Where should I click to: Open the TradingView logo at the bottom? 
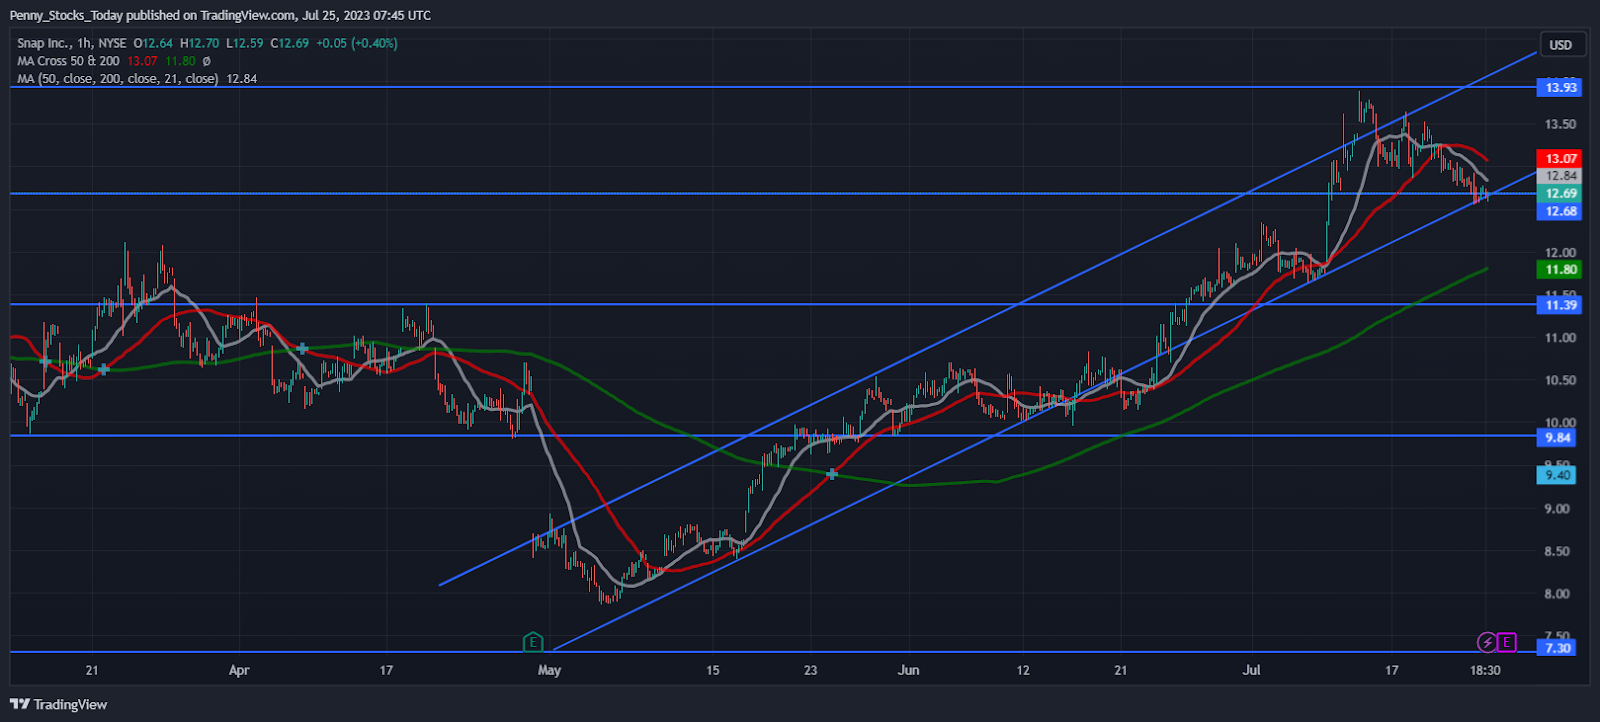click(58, 704)
